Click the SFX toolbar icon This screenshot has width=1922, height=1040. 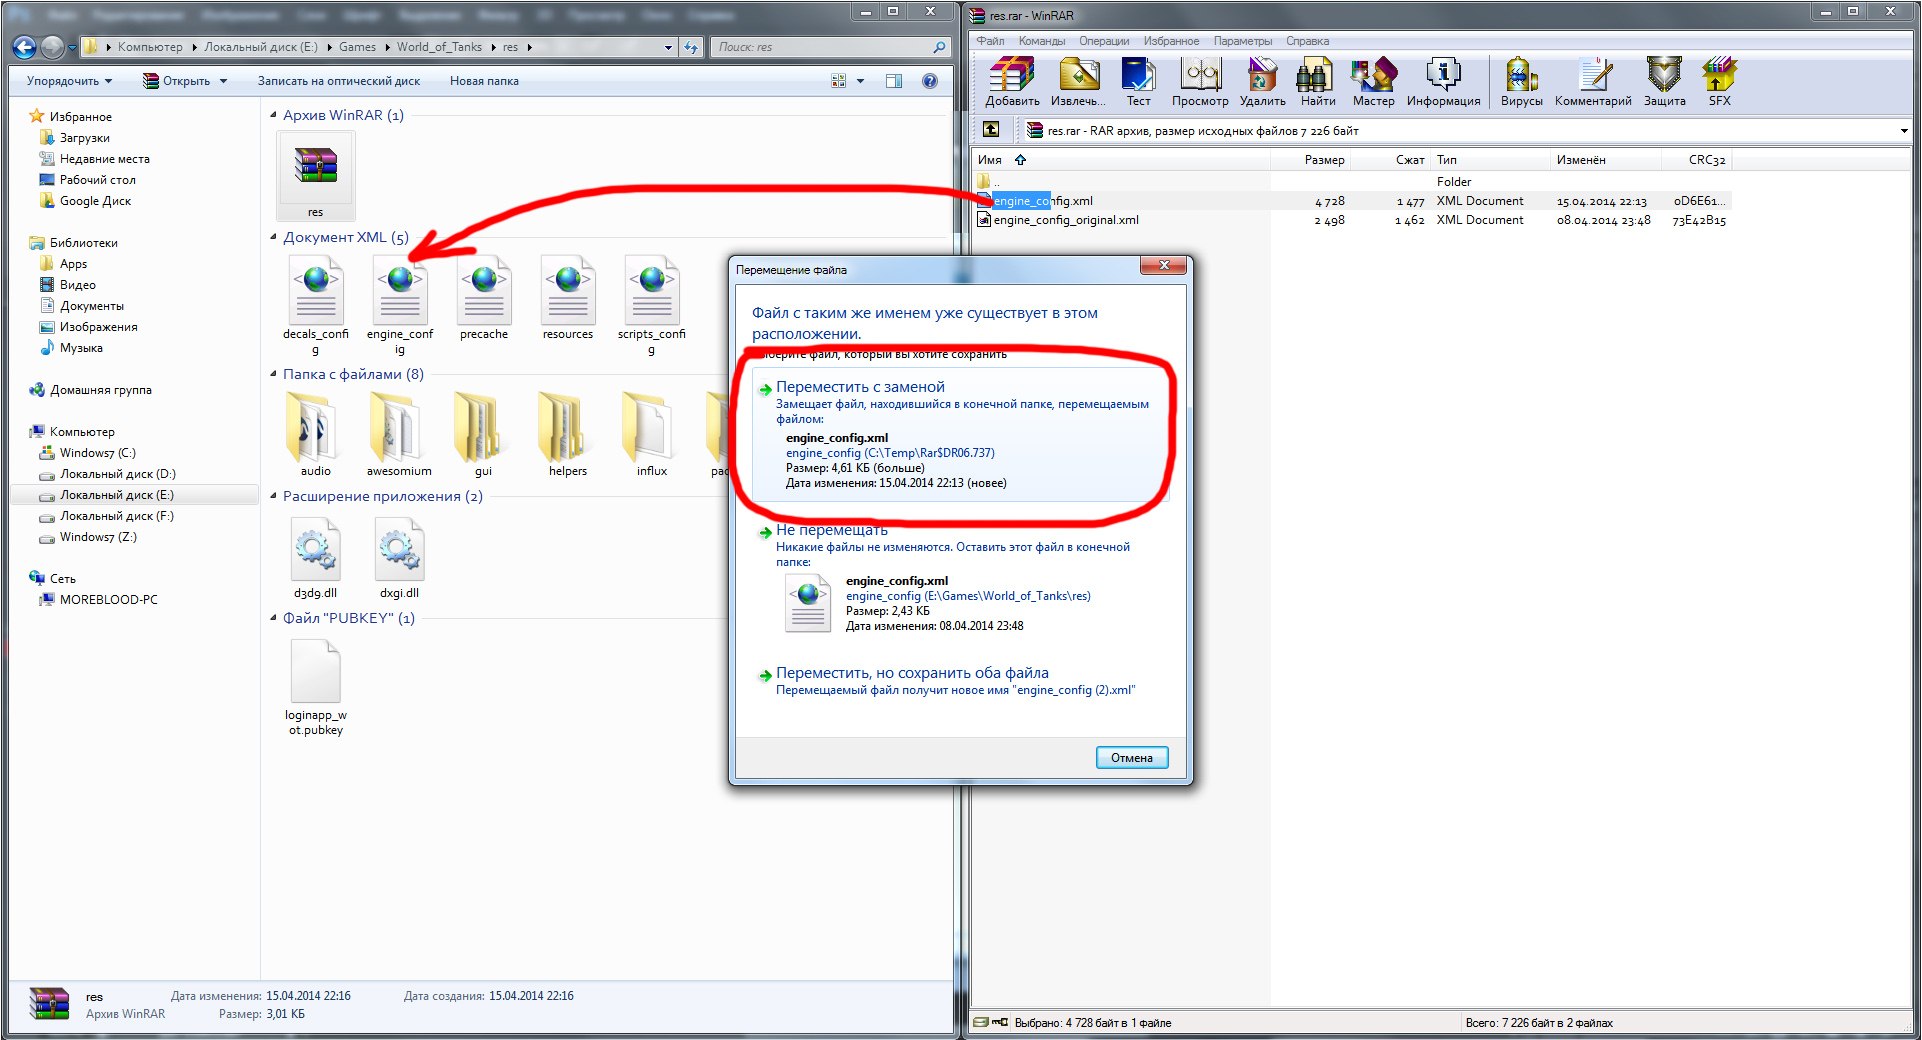(1719, 82)
